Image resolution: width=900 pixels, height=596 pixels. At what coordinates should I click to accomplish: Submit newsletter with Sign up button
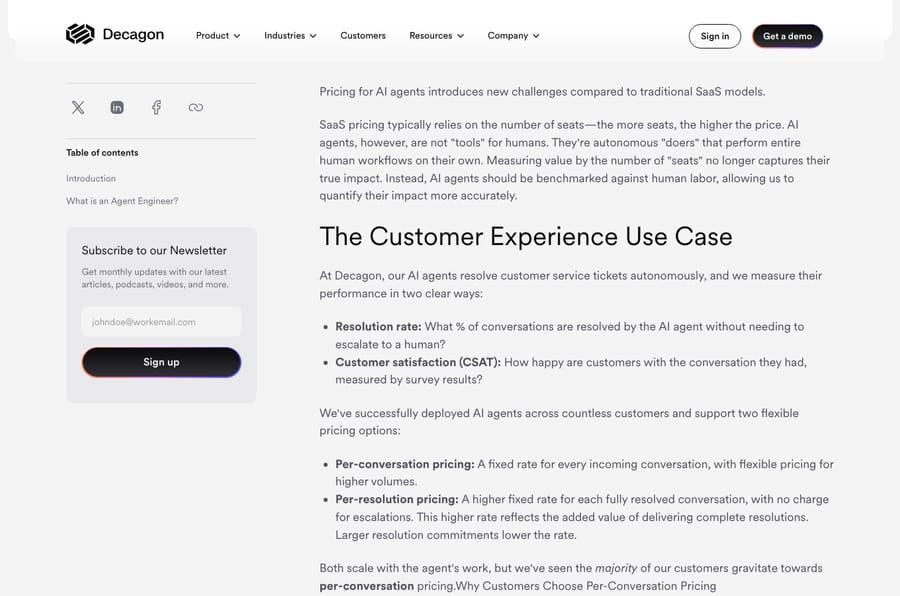click(161, 362)
